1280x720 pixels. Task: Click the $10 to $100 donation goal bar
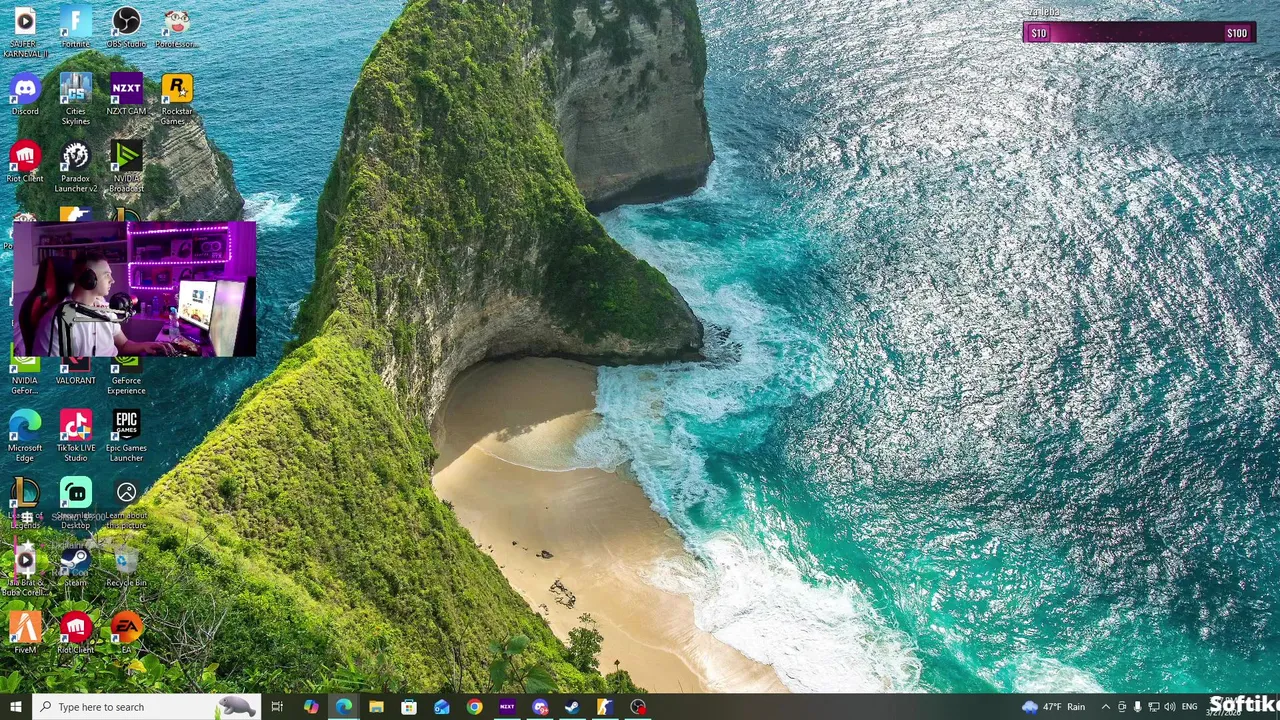[x=1138, y=33]
